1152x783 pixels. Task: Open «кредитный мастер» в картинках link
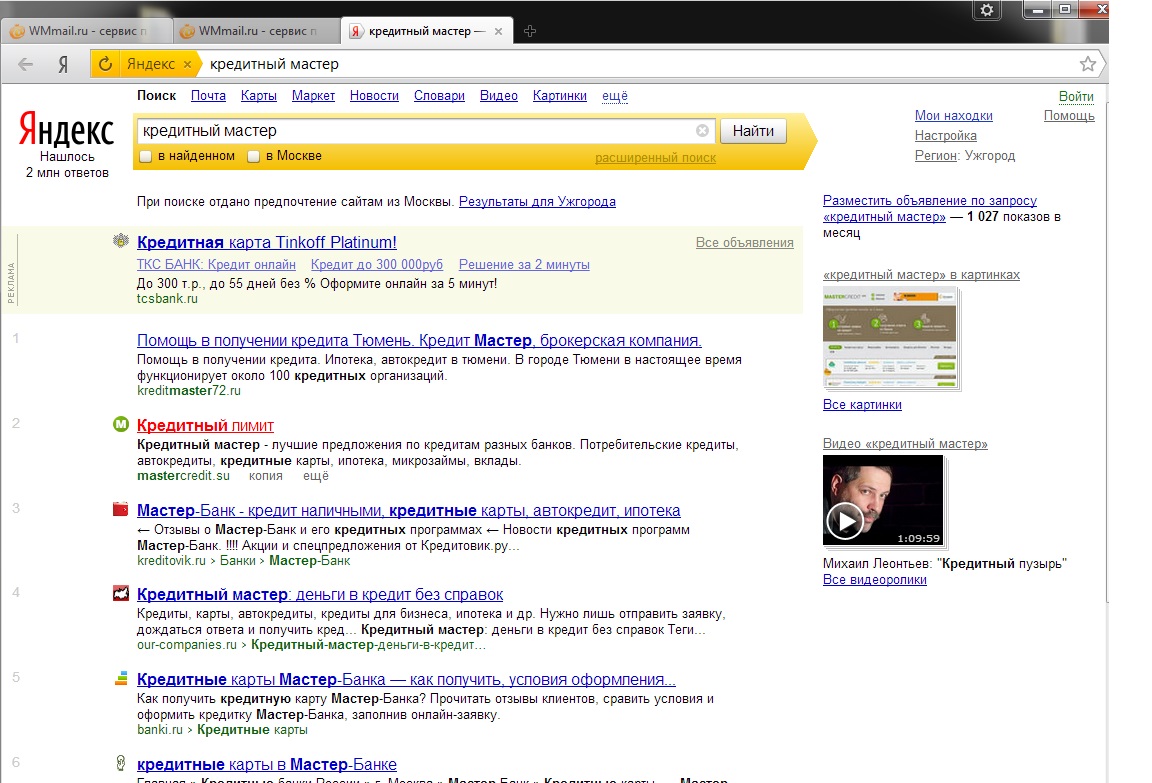point(921,275)
